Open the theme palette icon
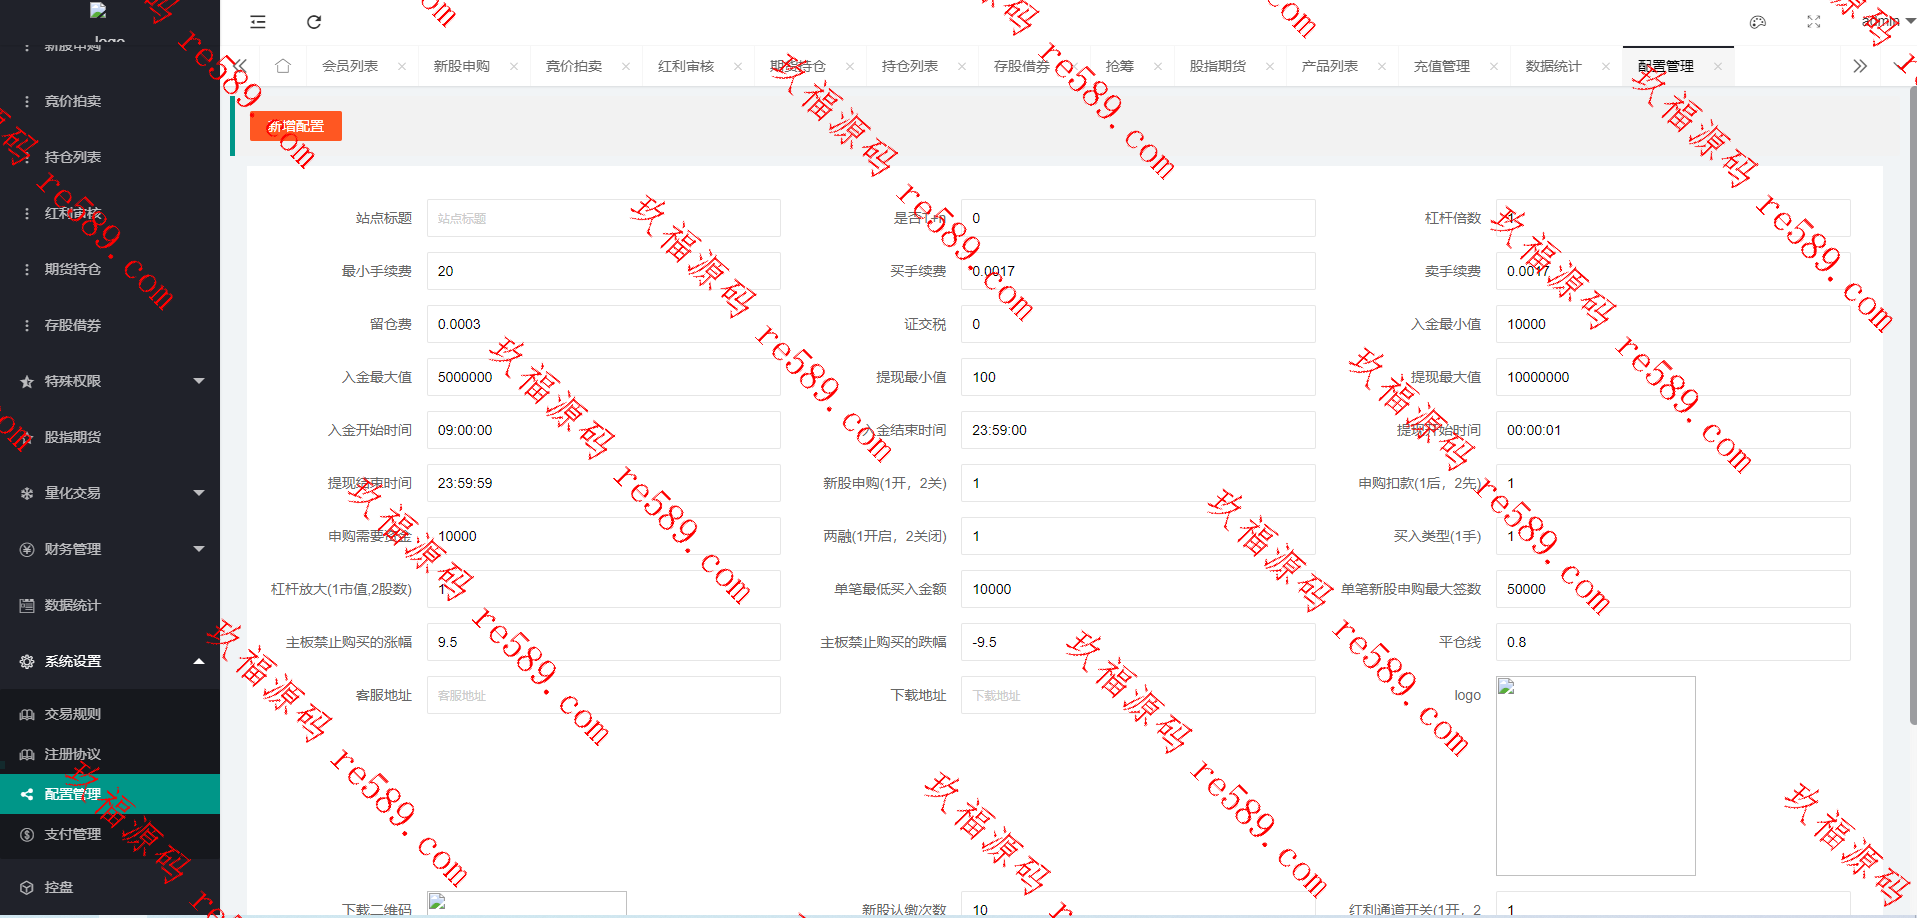 (1758, 22)
